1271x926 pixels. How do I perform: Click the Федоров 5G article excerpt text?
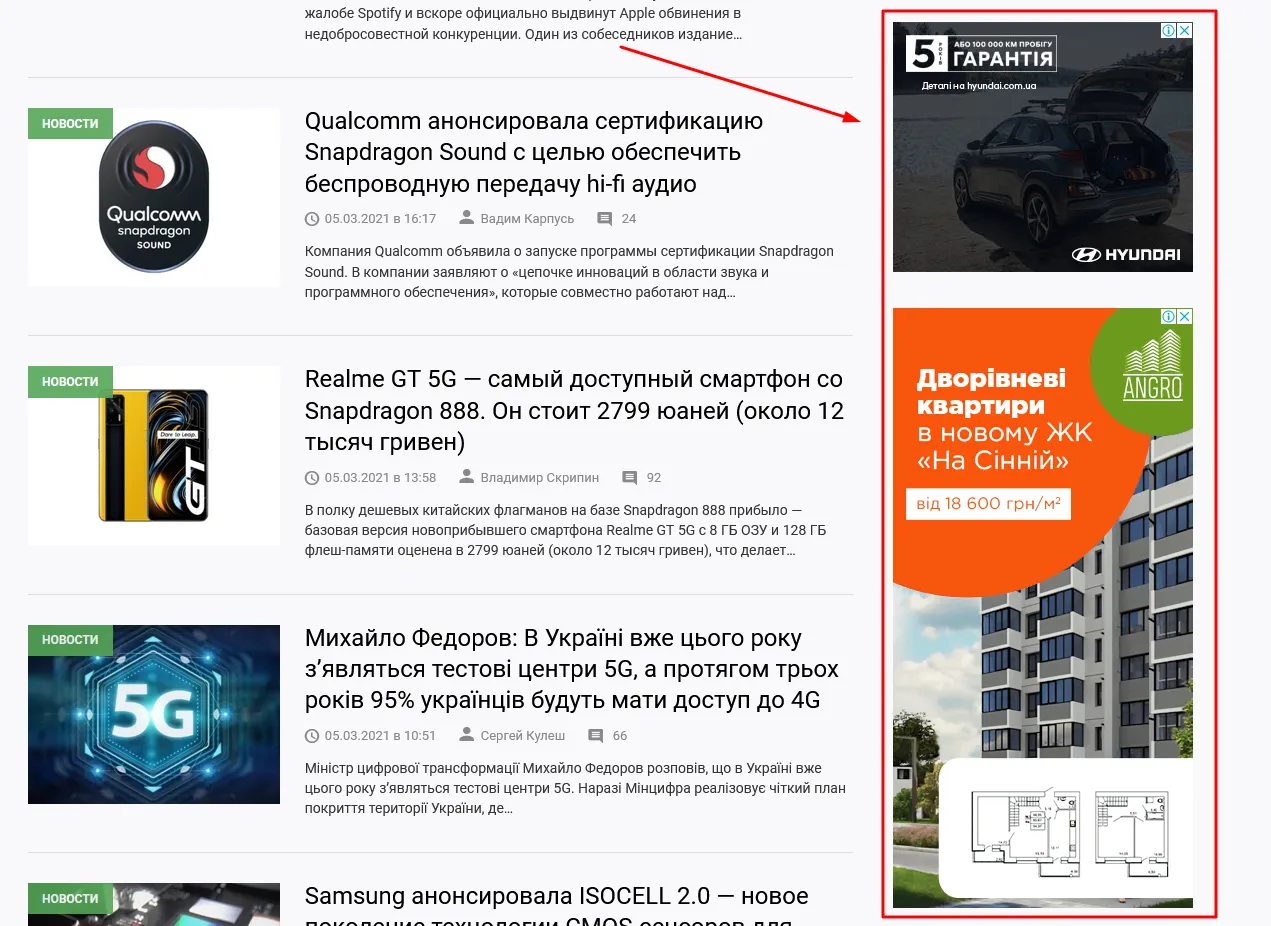click(575, 788)
